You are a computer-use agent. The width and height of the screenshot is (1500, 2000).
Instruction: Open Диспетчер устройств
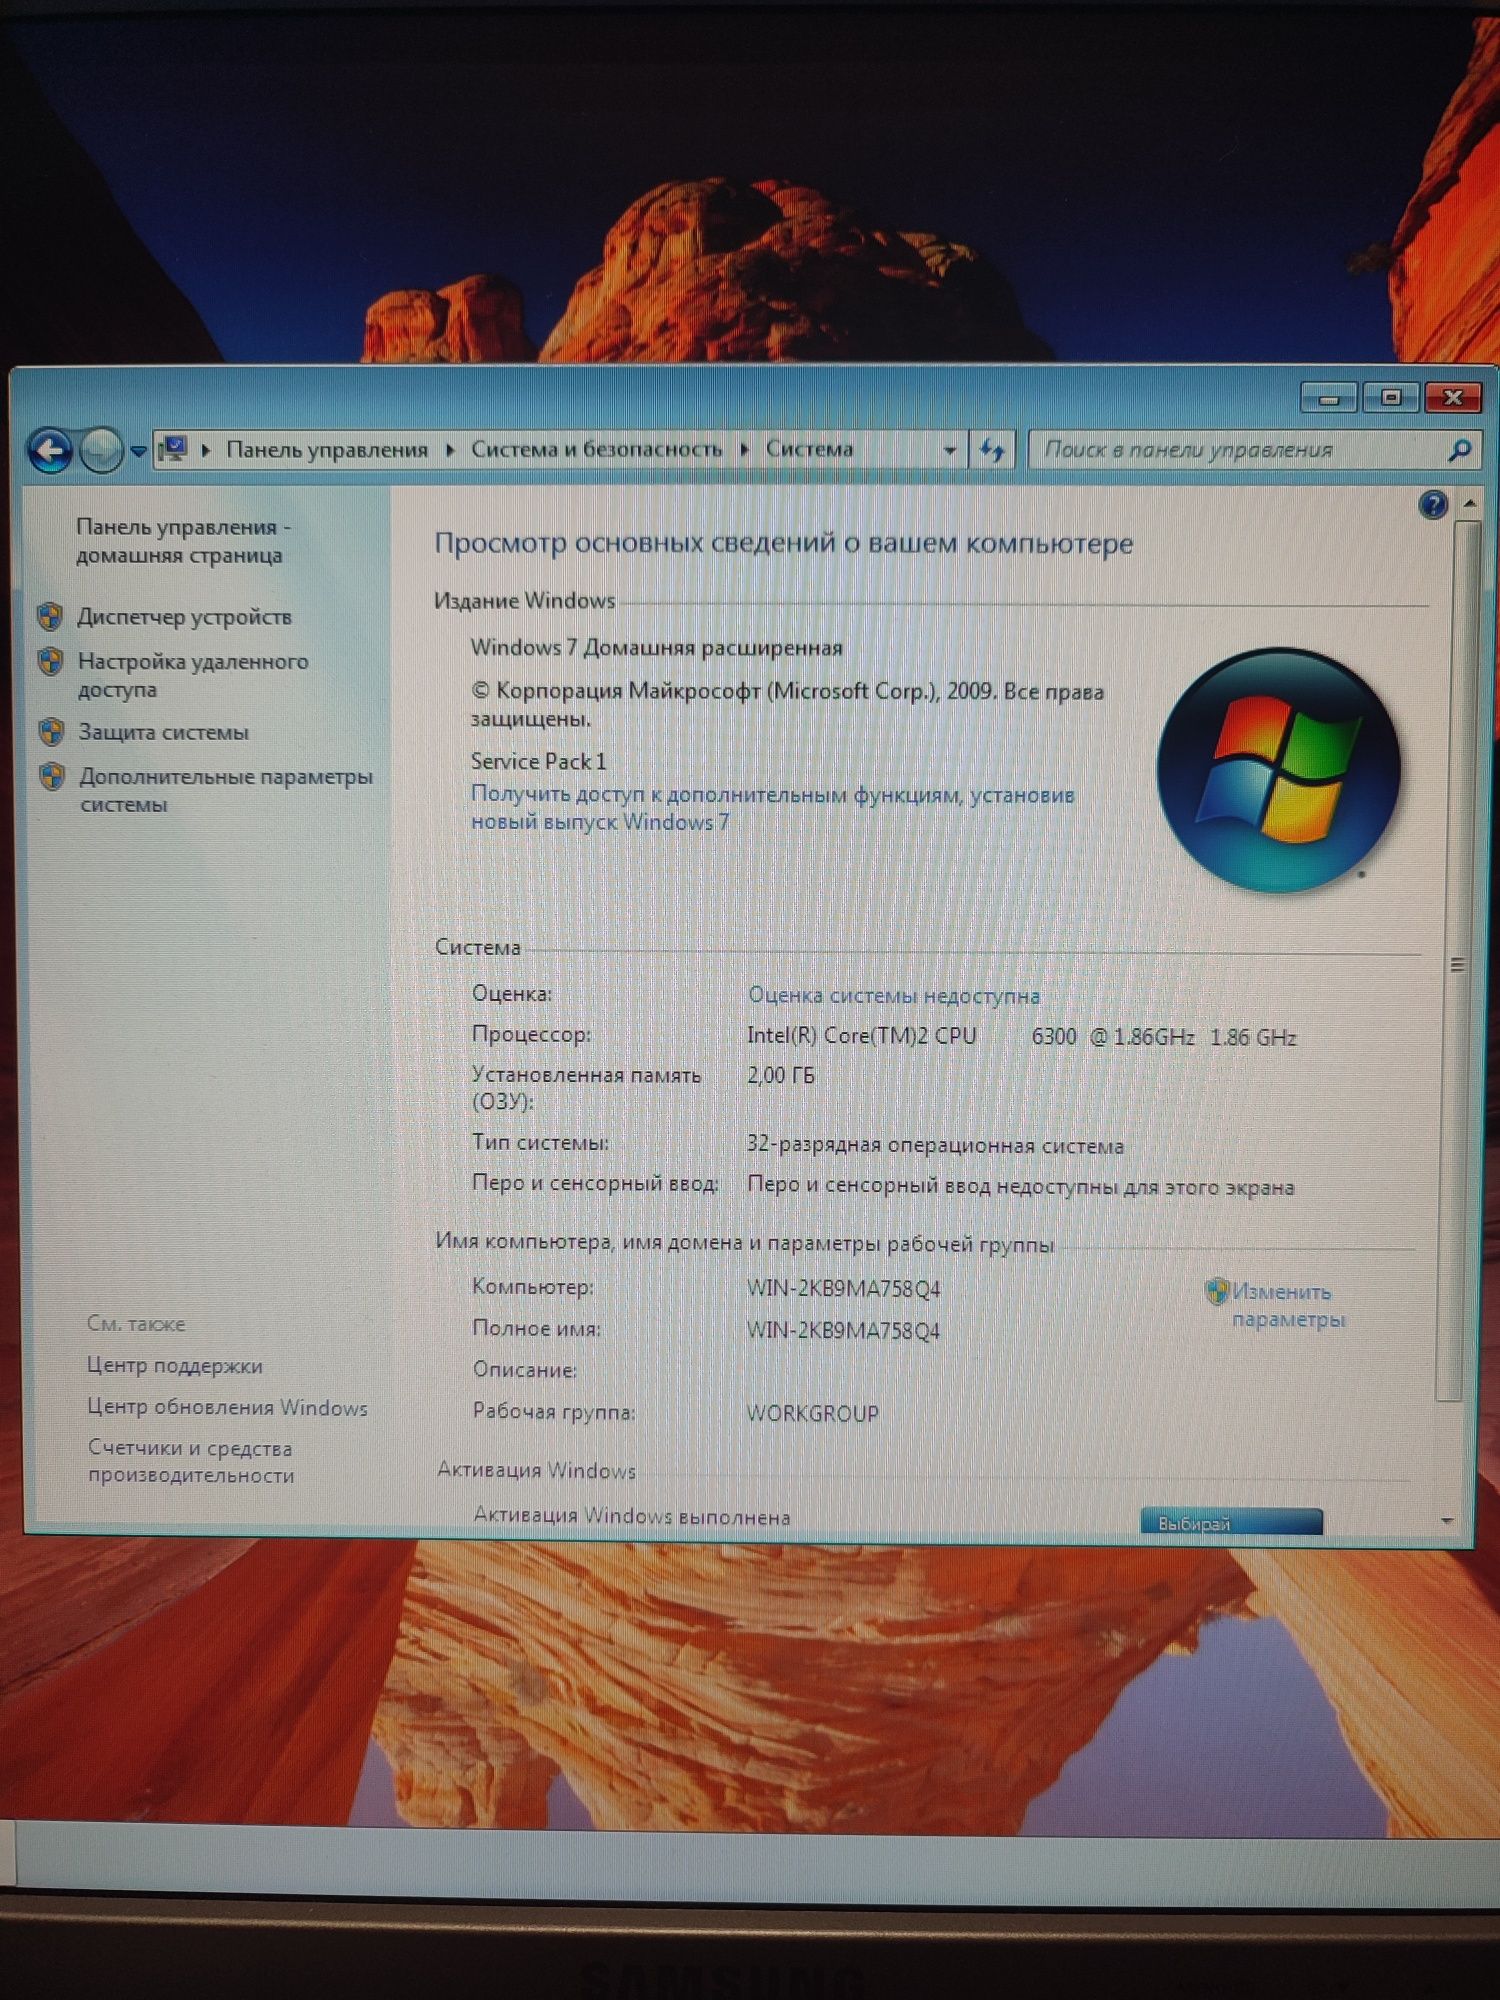185,617
